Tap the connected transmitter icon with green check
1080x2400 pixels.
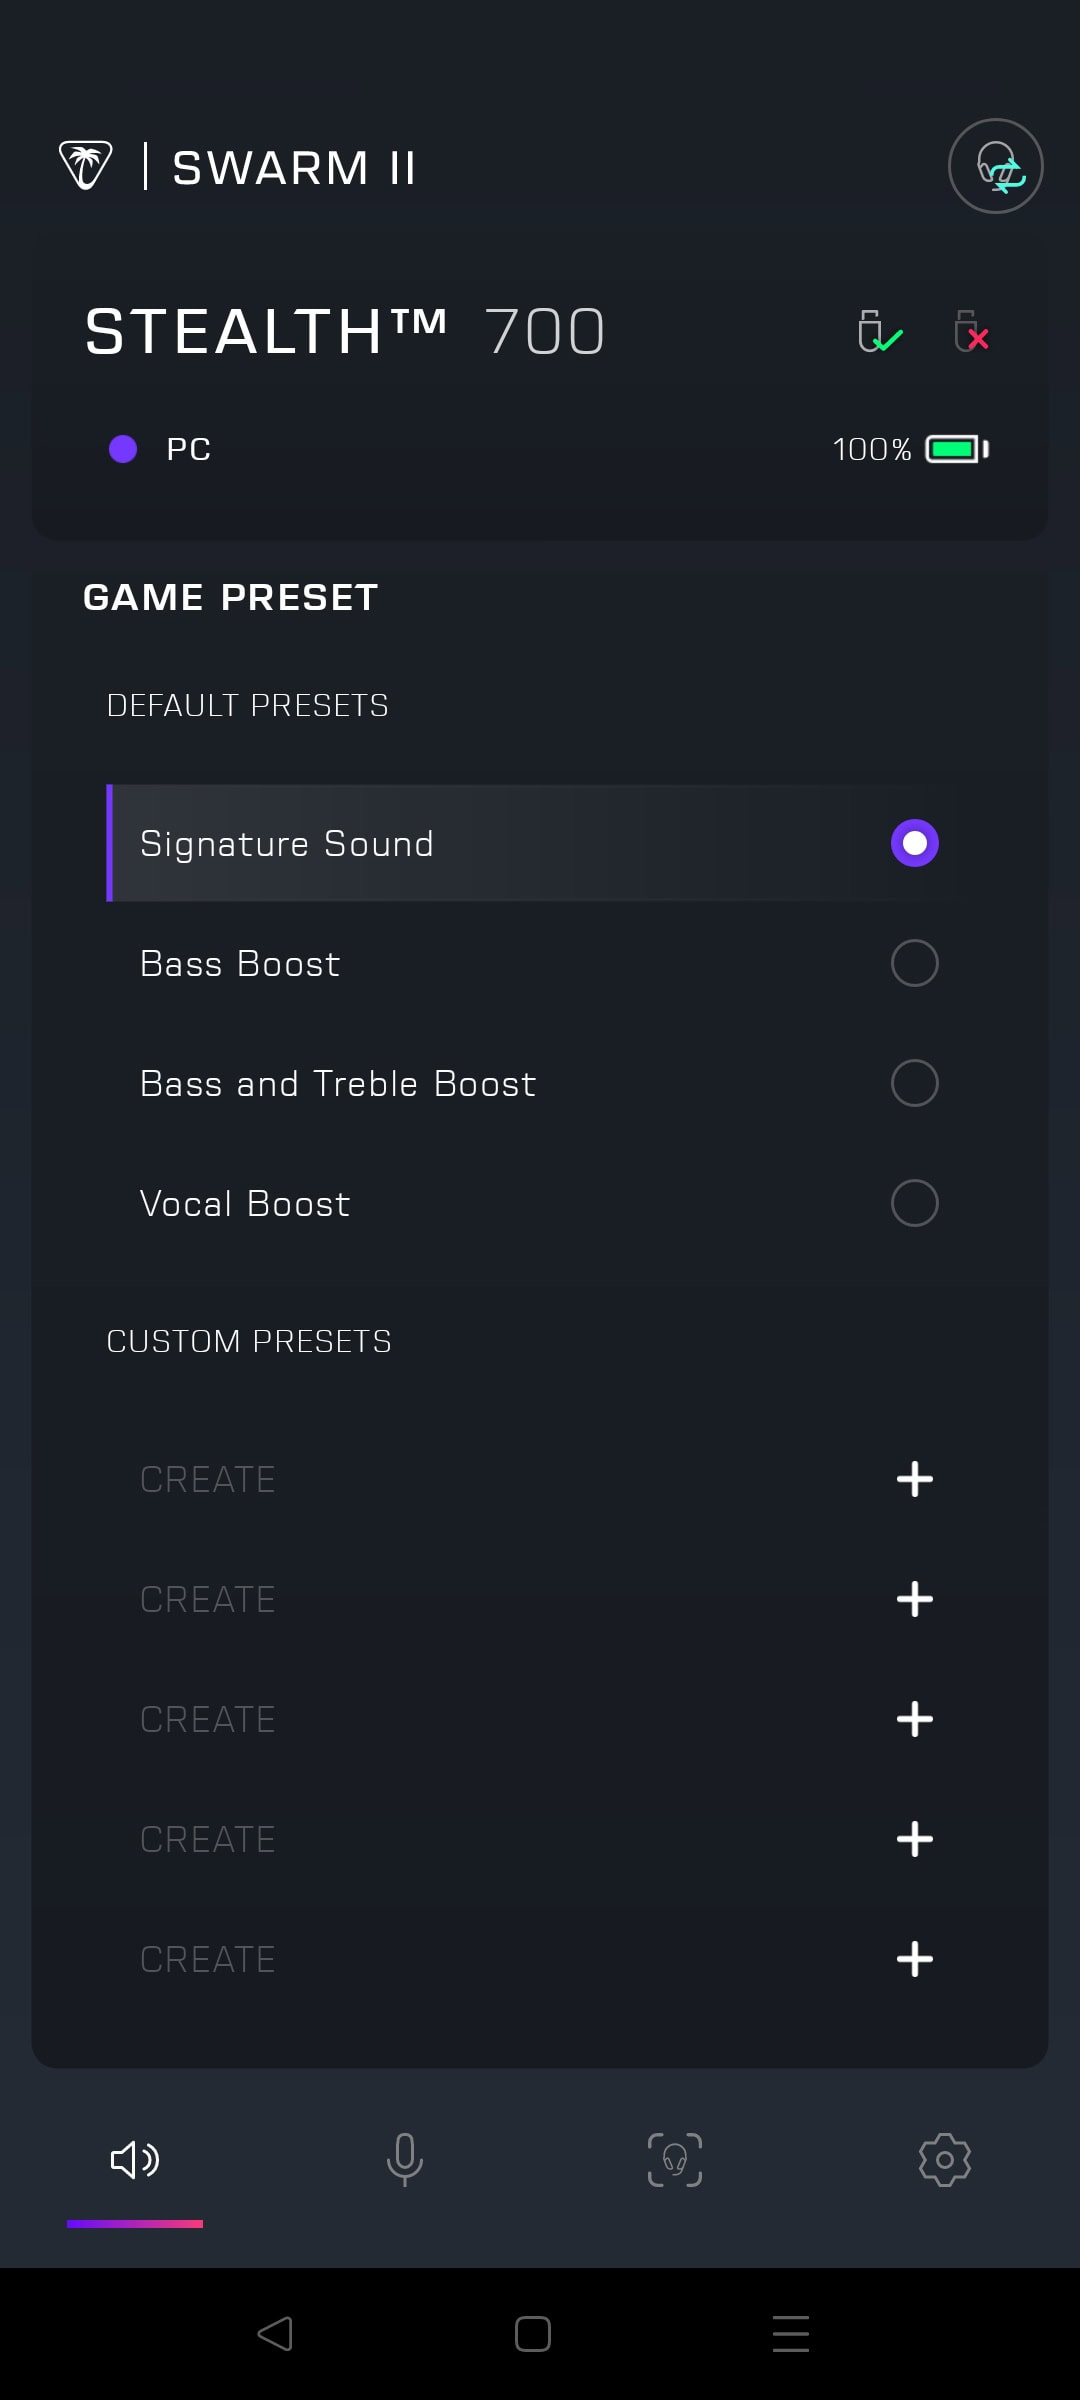tap(879, 332)
